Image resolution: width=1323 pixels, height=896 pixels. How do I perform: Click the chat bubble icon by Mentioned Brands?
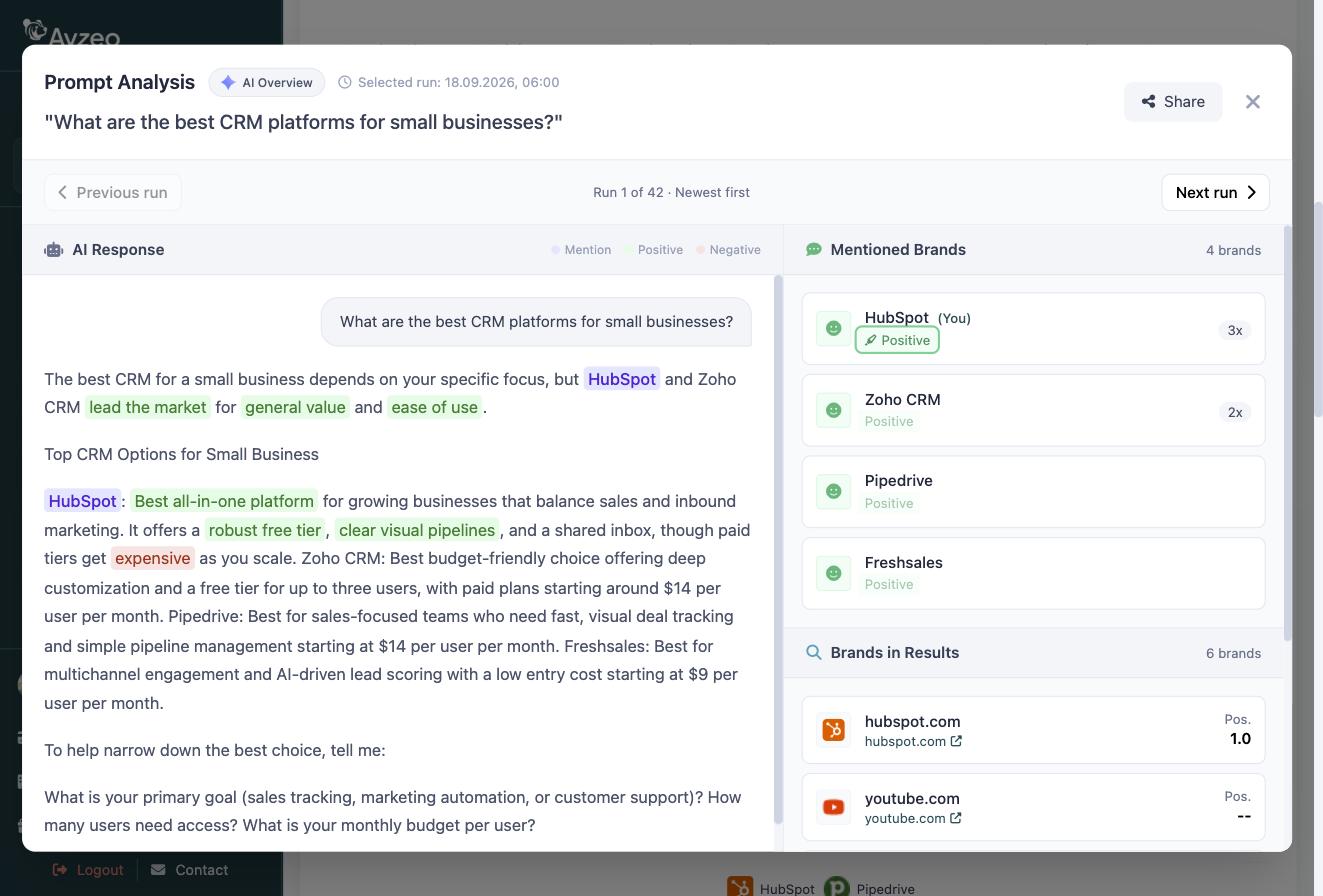tap(814, 250)
